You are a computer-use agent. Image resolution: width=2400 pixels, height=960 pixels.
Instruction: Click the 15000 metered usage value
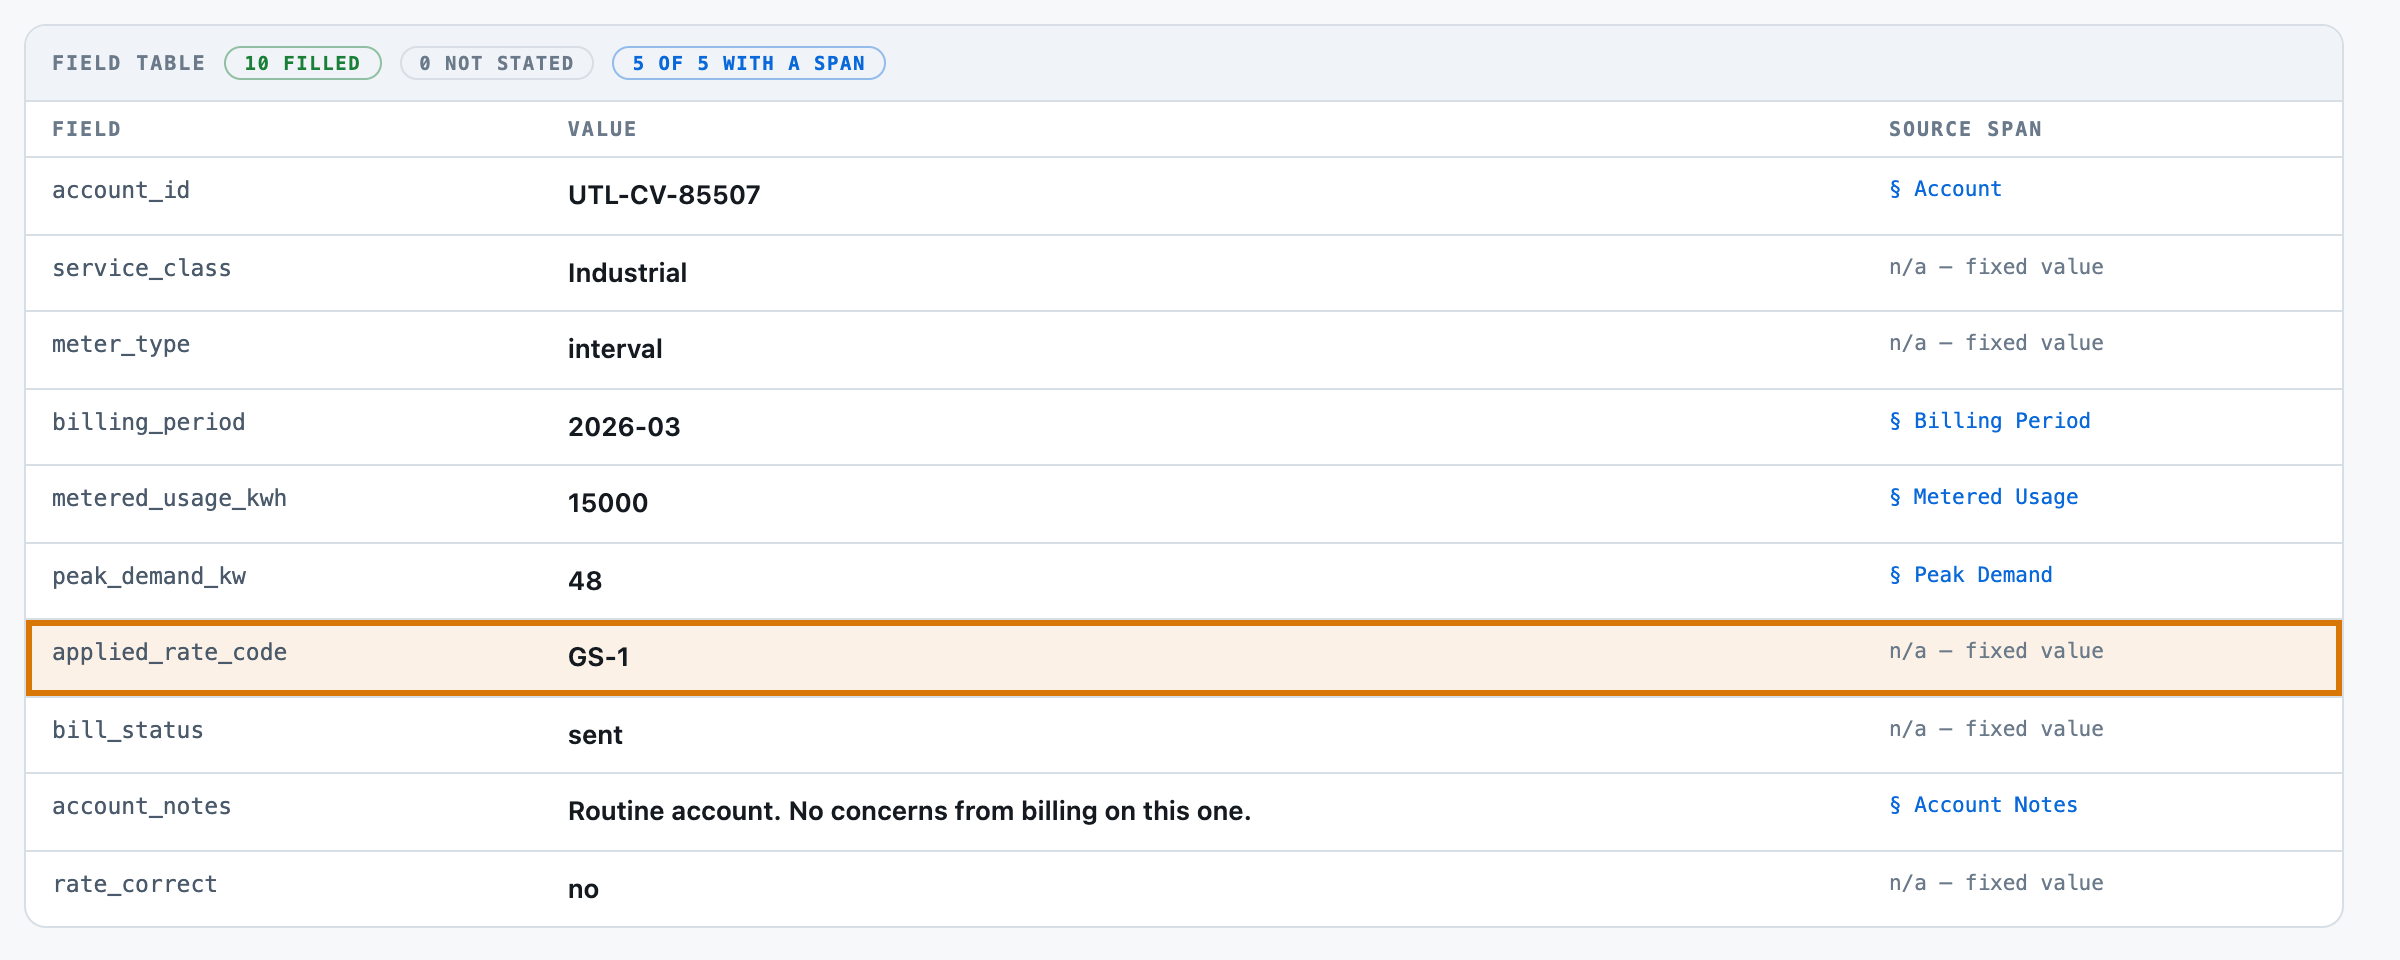coord(608,503)
